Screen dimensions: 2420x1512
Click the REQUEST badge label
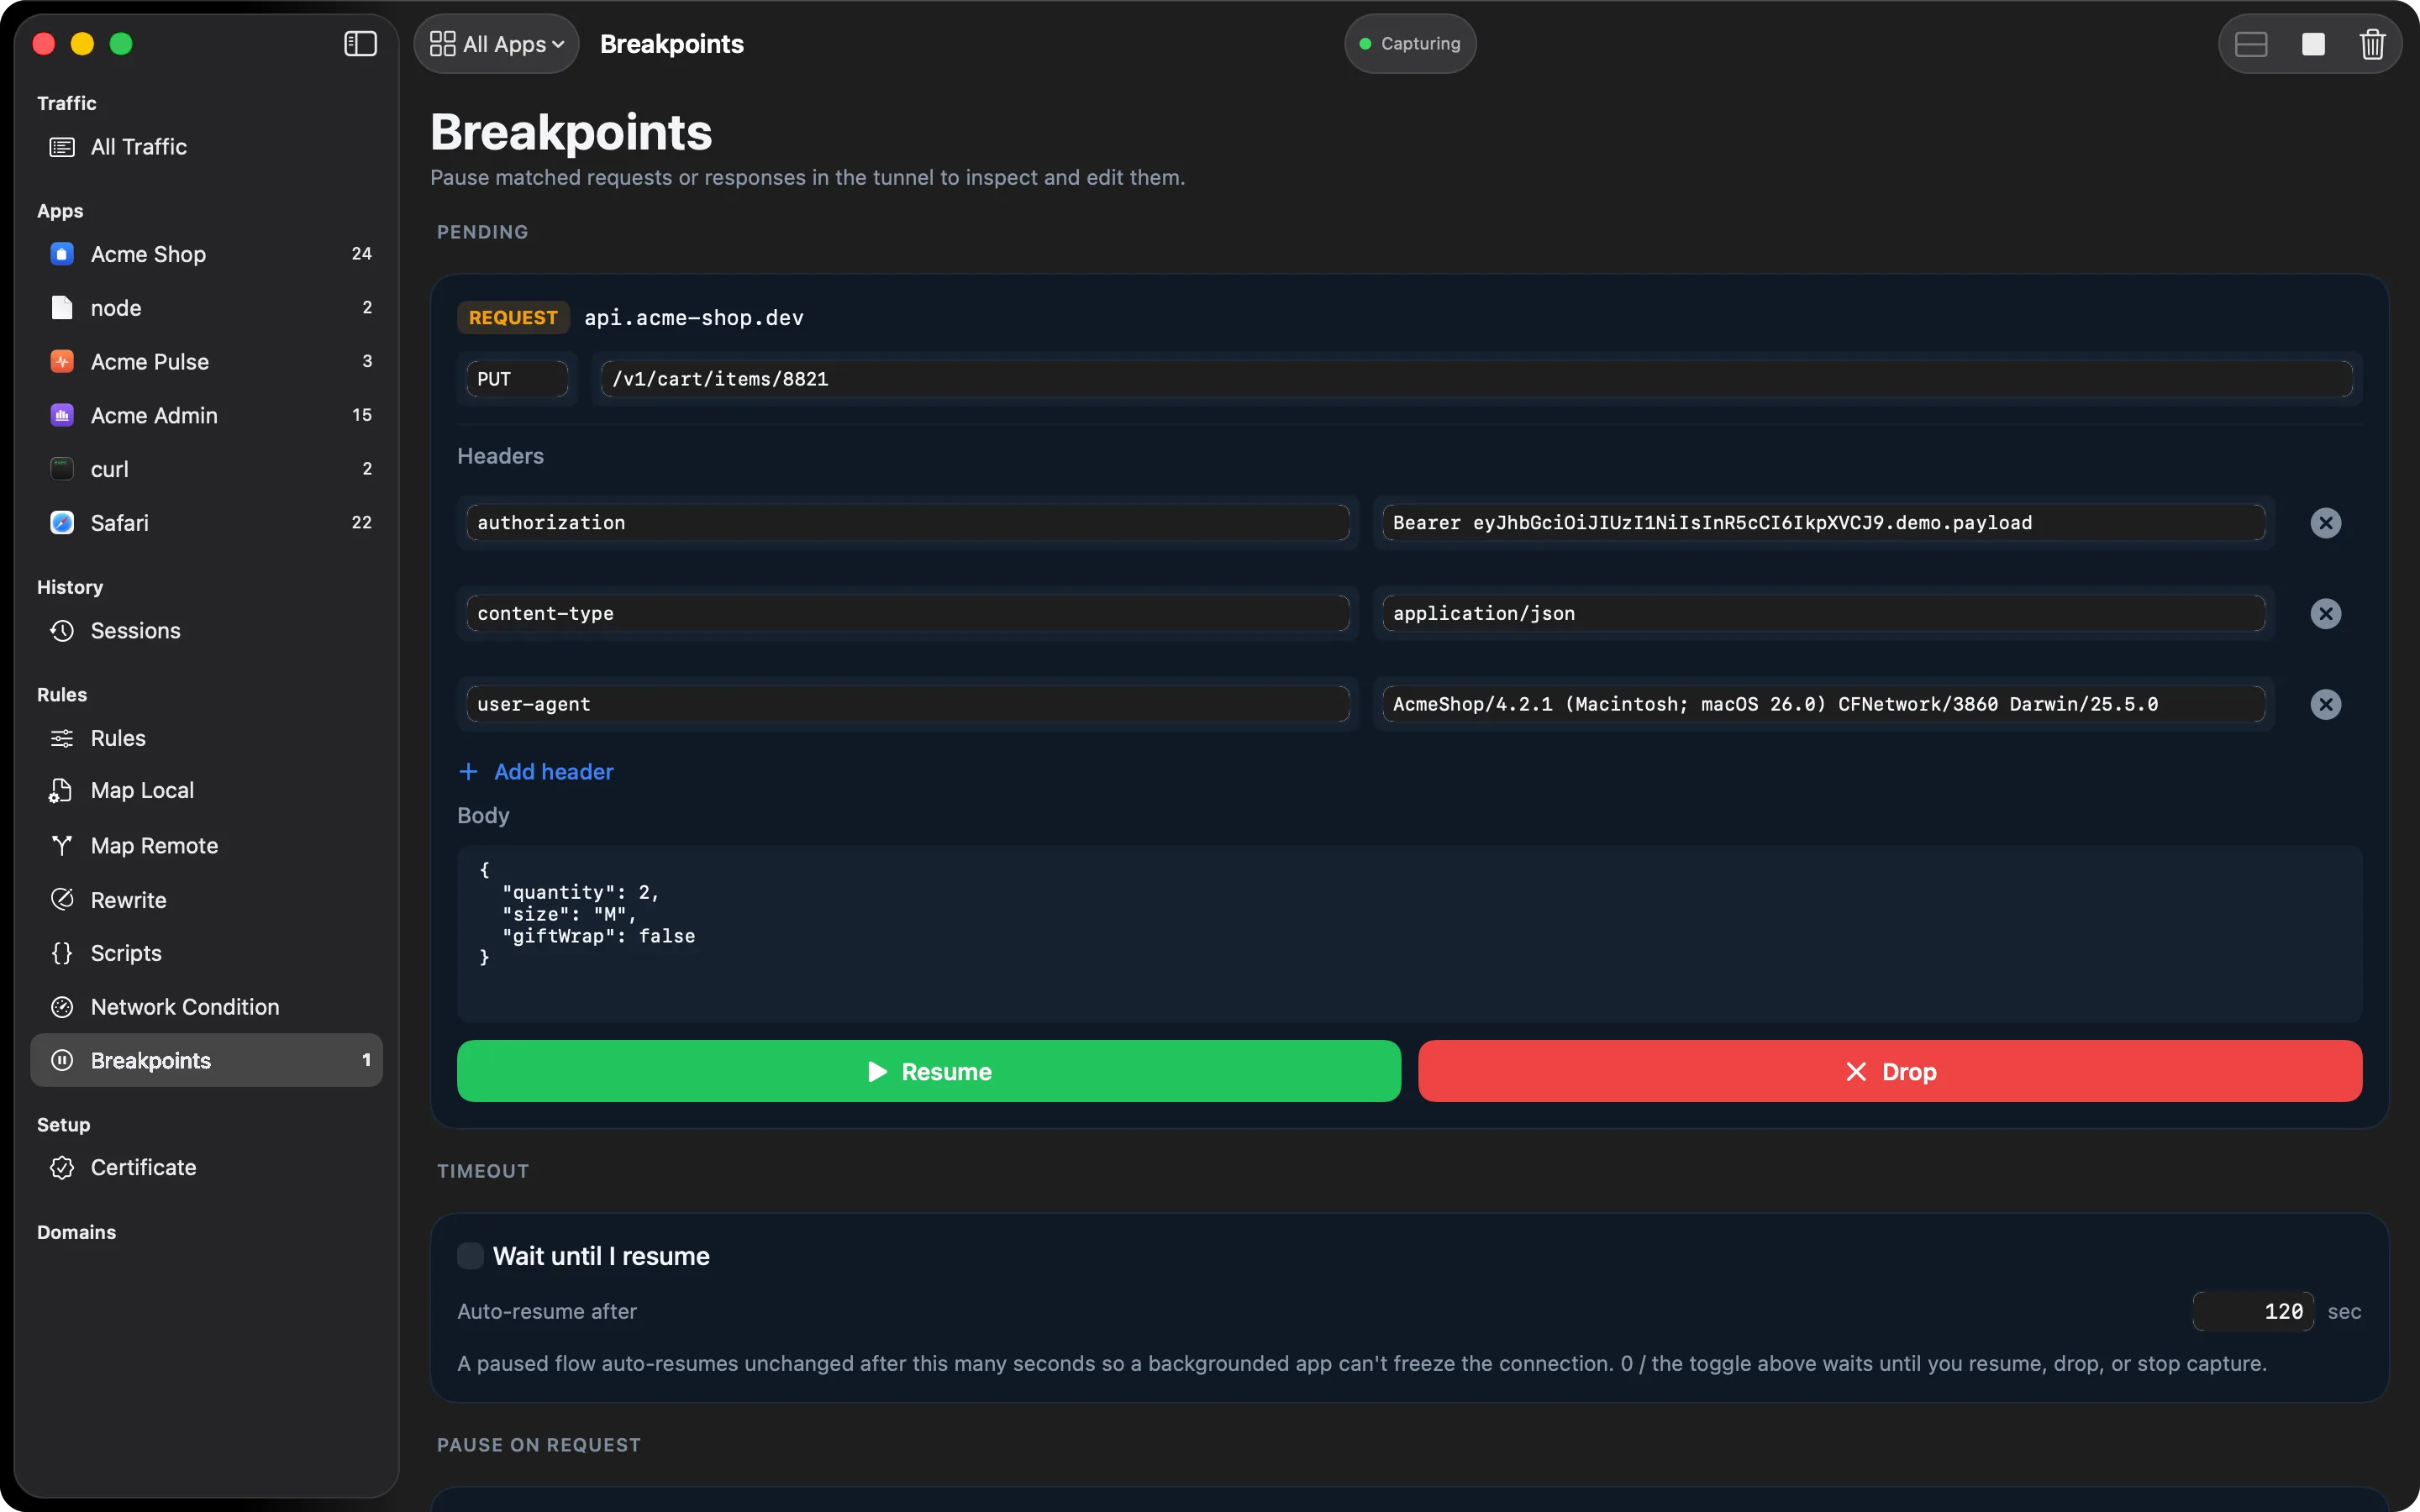[513, 318]
